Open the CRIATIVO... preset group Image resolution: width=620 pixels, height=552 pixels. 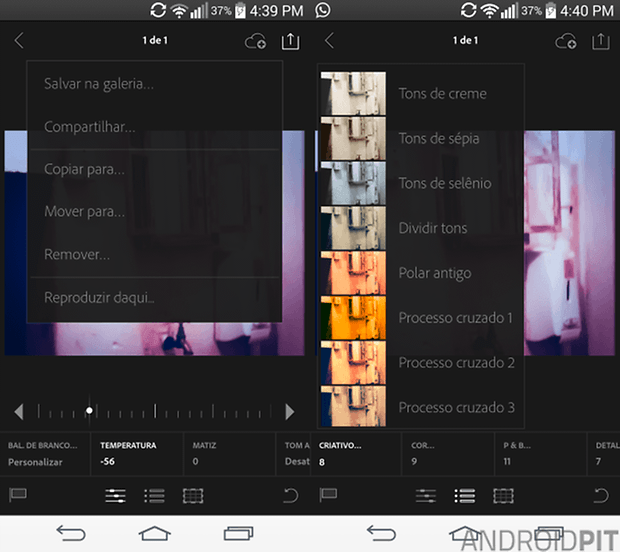356,454
